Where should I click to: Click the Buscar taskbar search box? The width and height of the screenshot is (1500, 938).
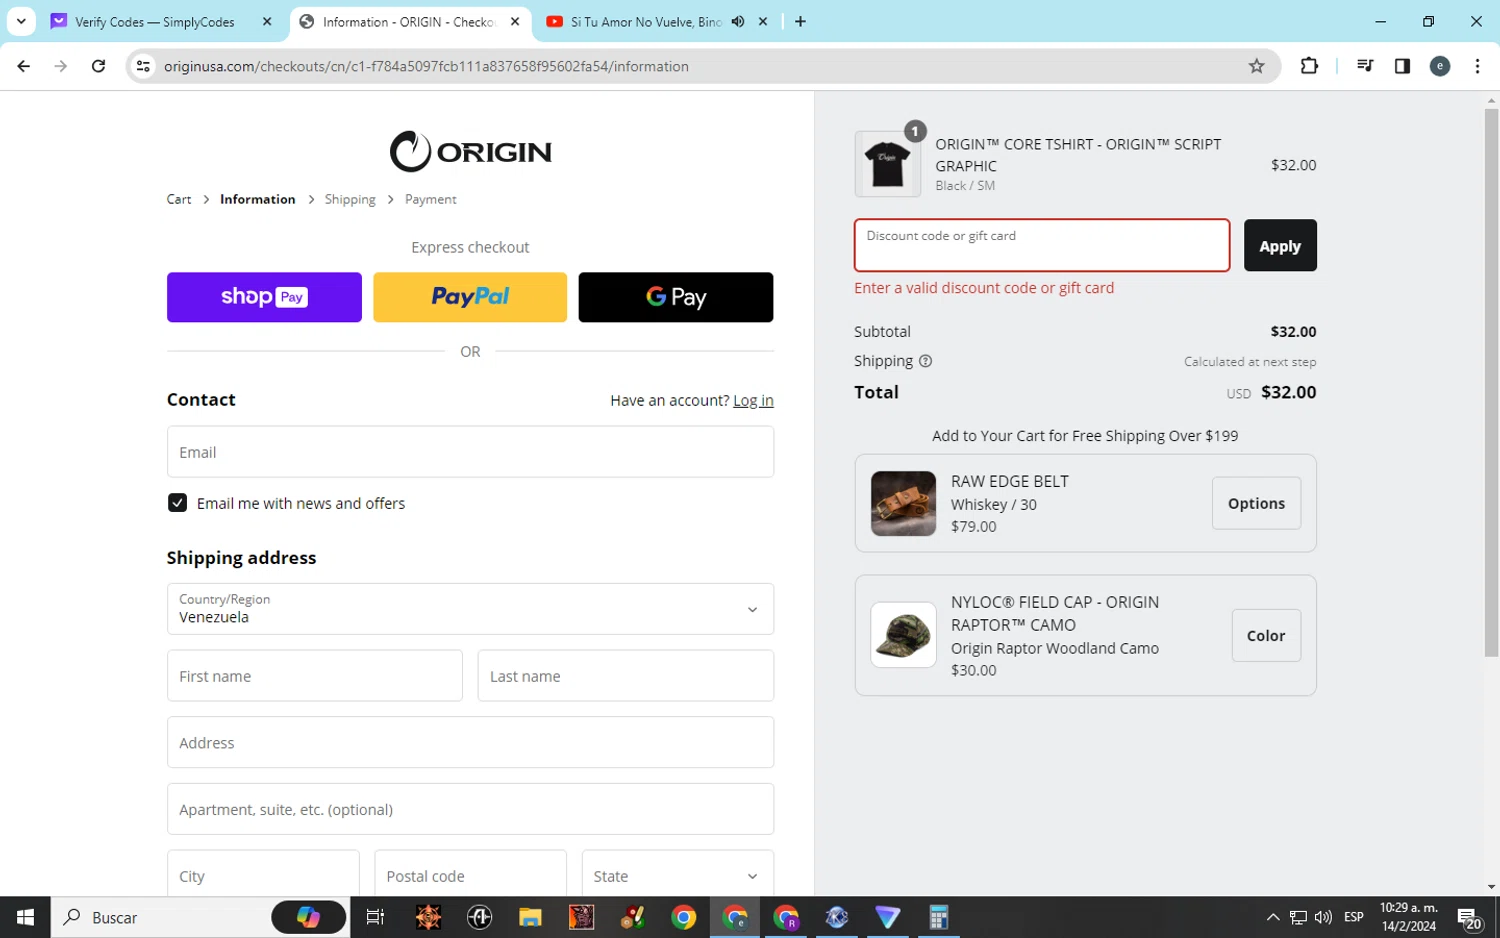(x=200, y=917)
